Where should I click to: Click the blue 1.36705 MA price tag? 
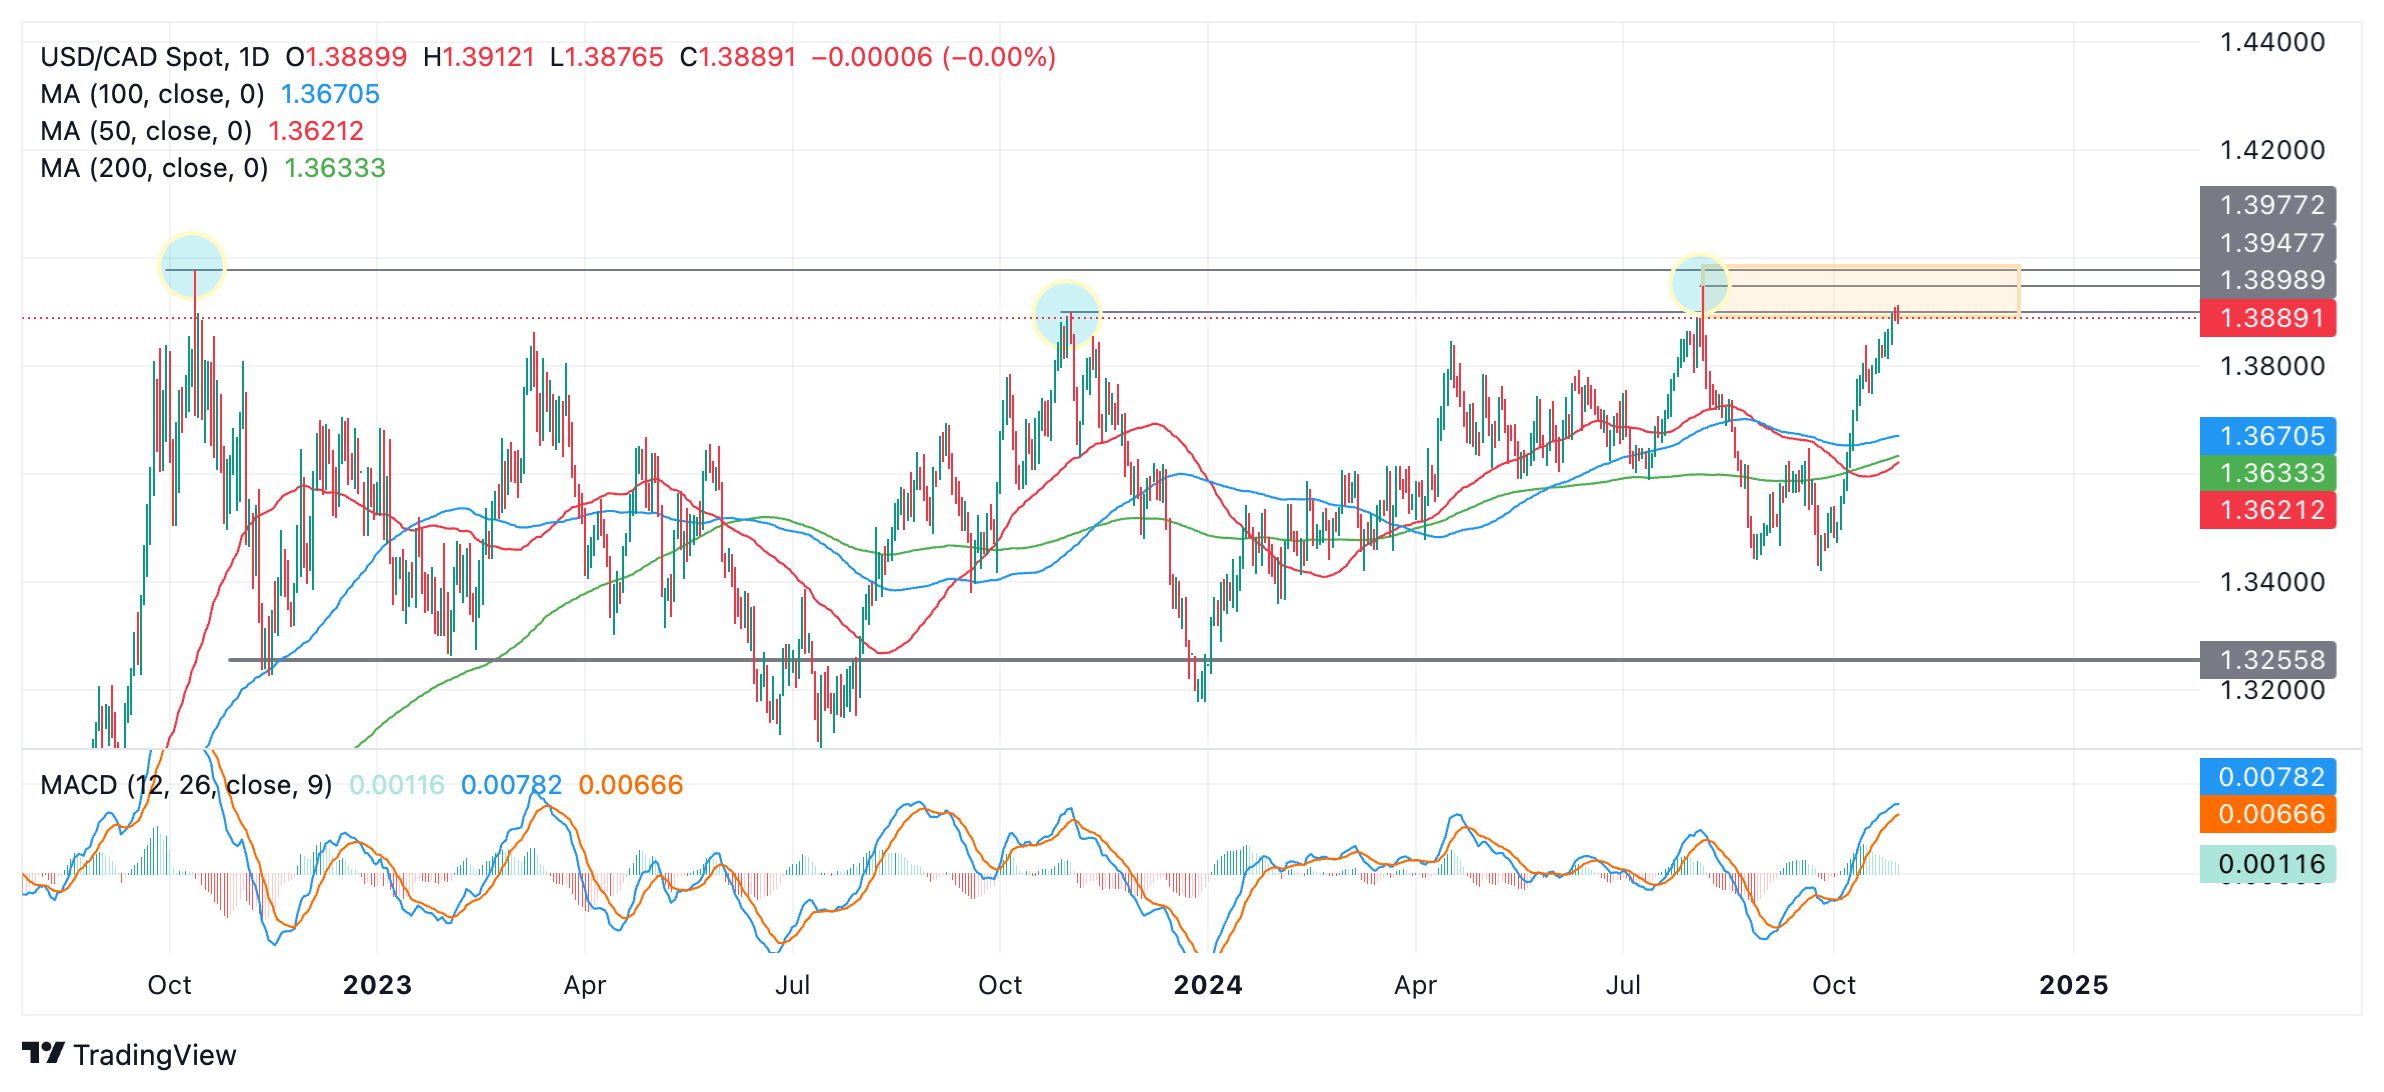coord(2267,436)
